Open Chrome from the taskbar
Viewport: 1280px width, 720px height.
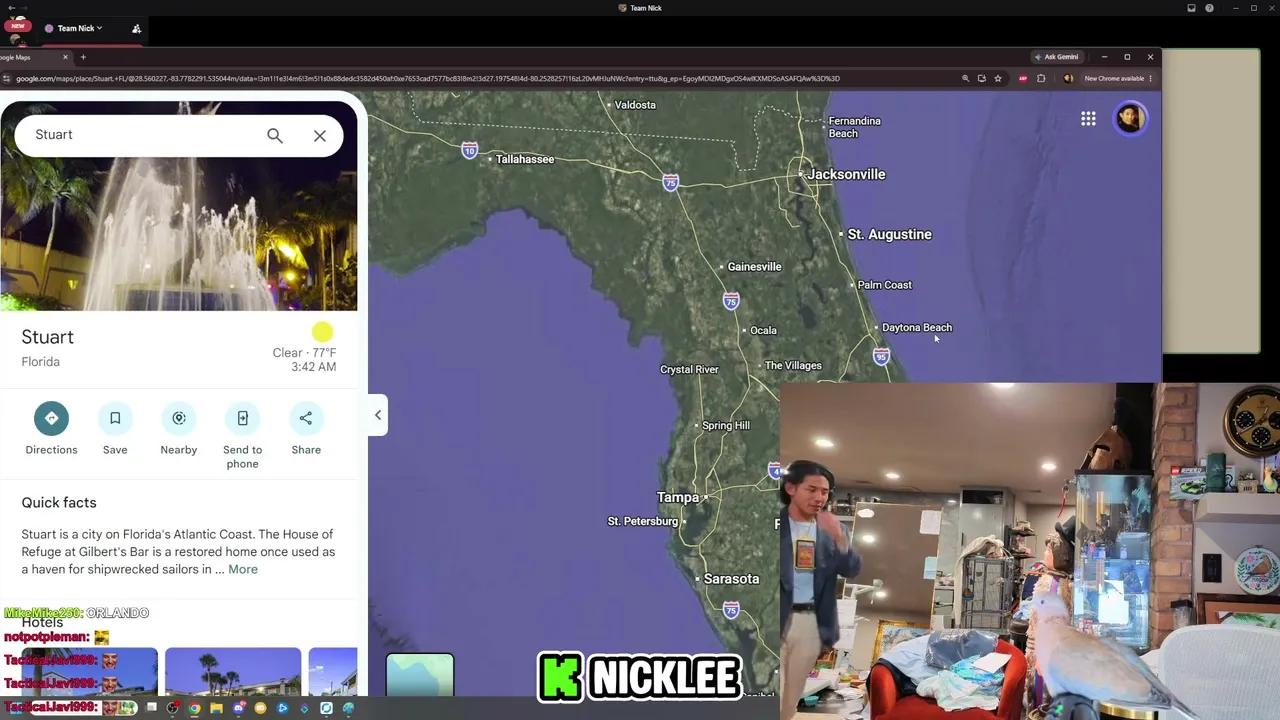pyautogui.click(x=194, y=708)
